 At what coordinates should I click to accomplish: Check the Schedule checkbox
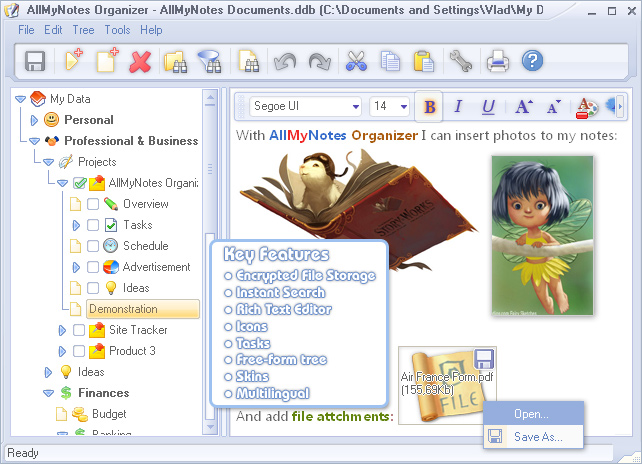tap(93, 246)
